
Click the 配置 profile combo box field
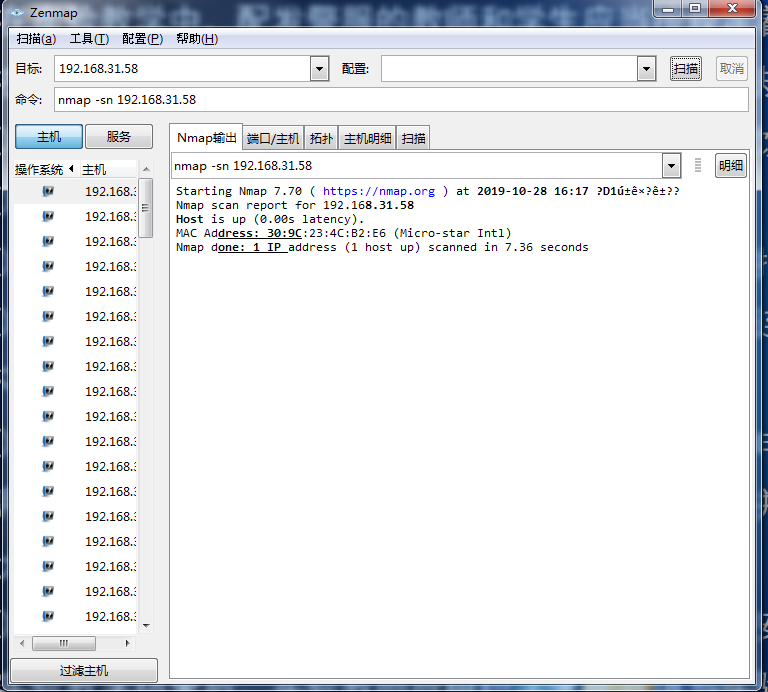(509, 69)
